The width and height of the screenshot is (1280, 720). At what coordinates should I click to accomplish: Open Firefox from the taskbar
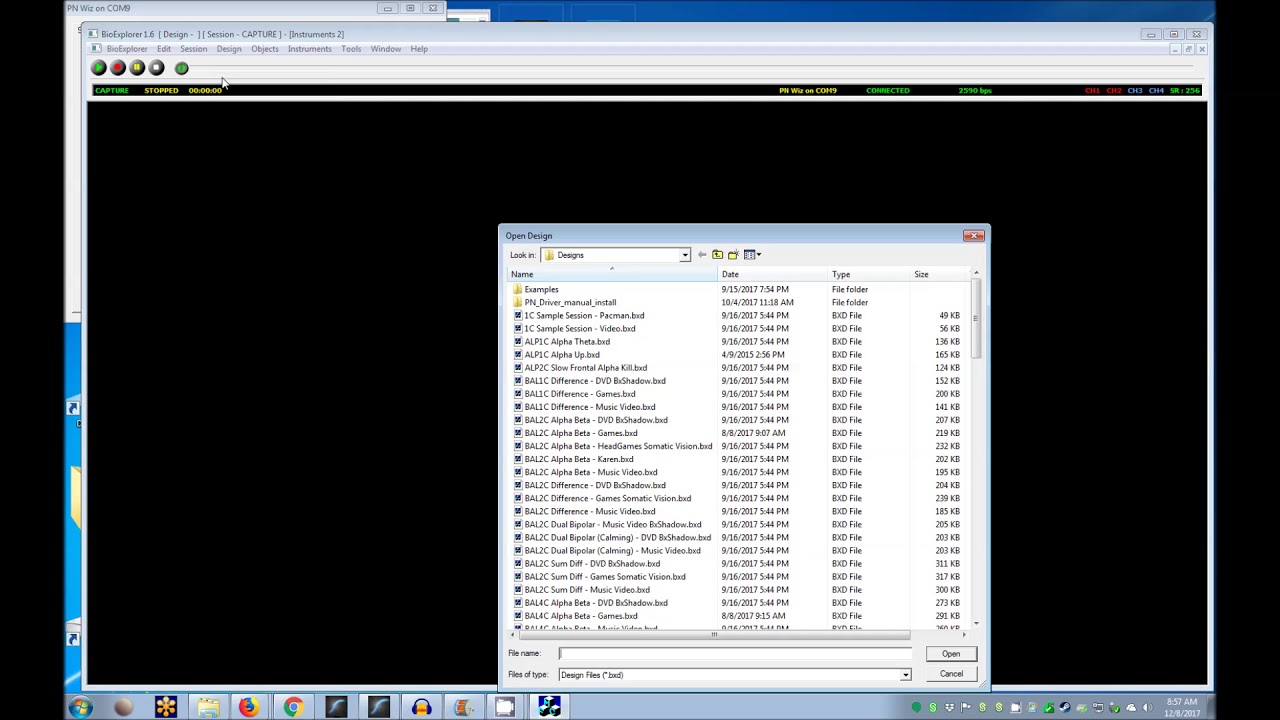tap(248, 708)
